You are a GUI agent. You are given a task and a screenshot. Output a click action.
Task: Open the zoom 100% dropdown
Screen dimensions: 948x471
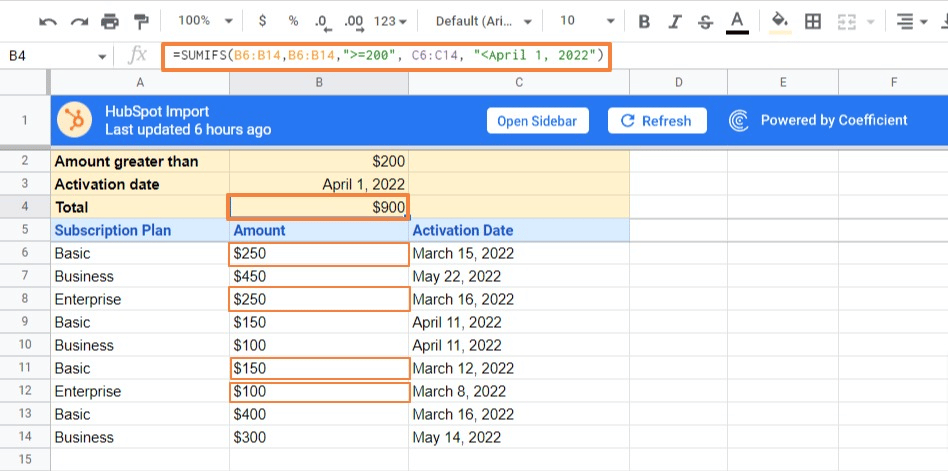(x=201, y=21)
